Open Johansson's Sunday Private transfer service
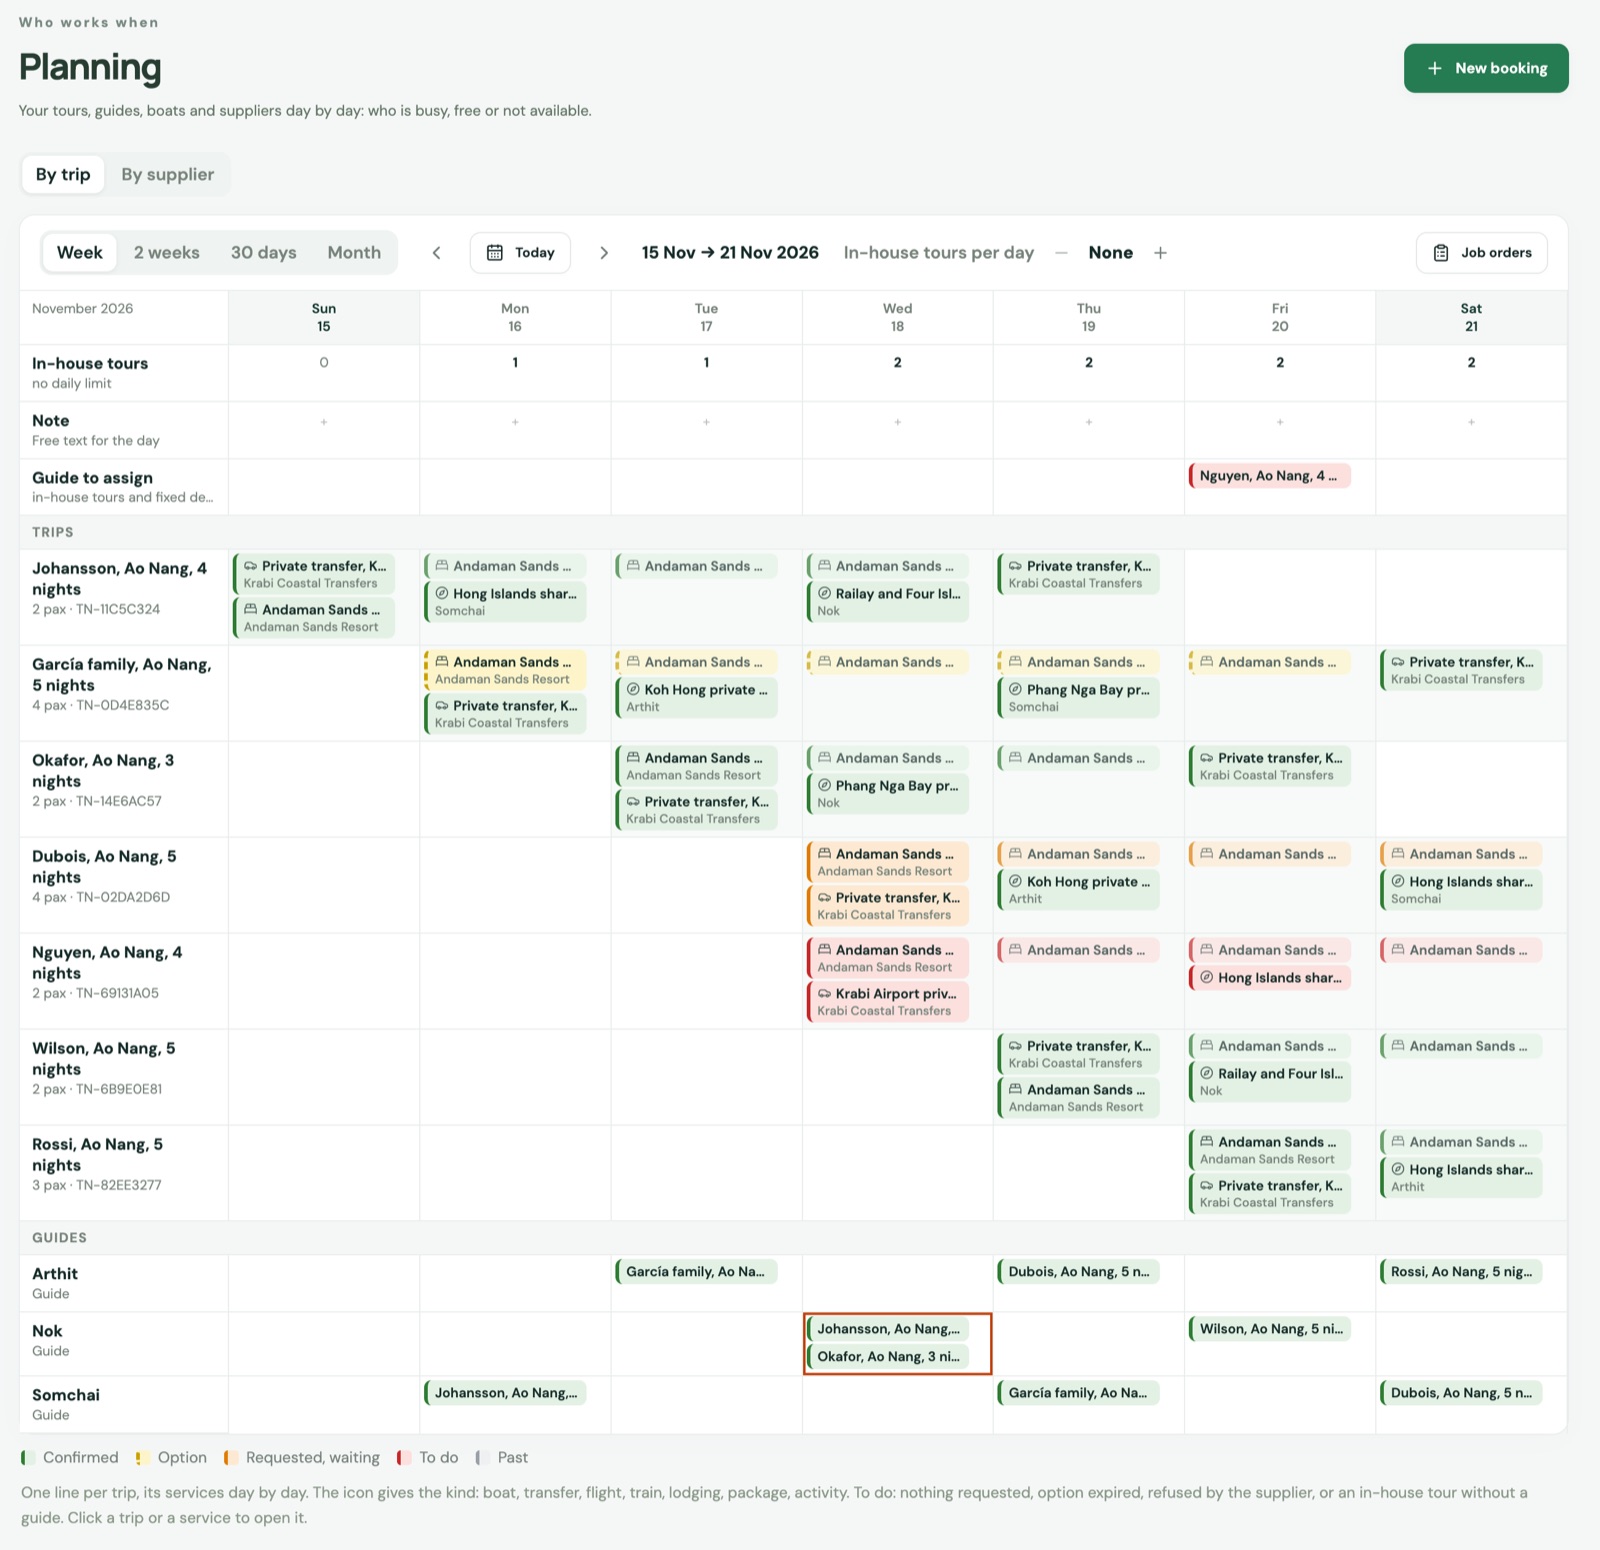 tap(314, 574)
